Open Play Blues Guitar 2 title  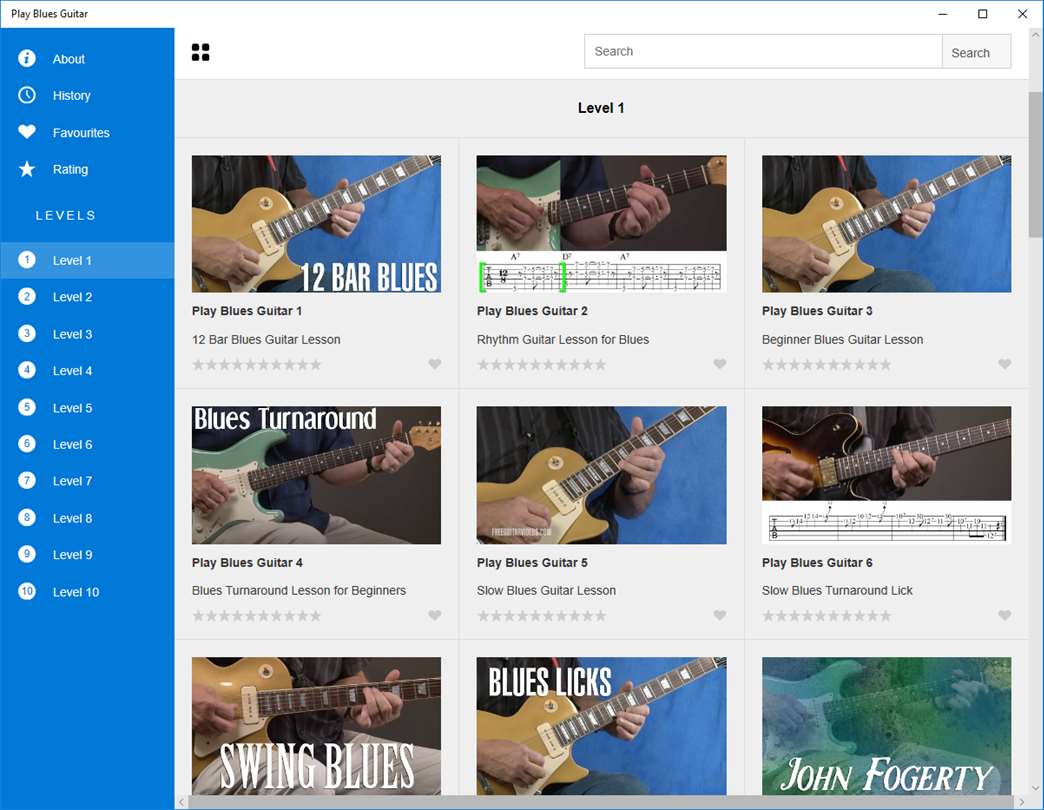[532, 311]
